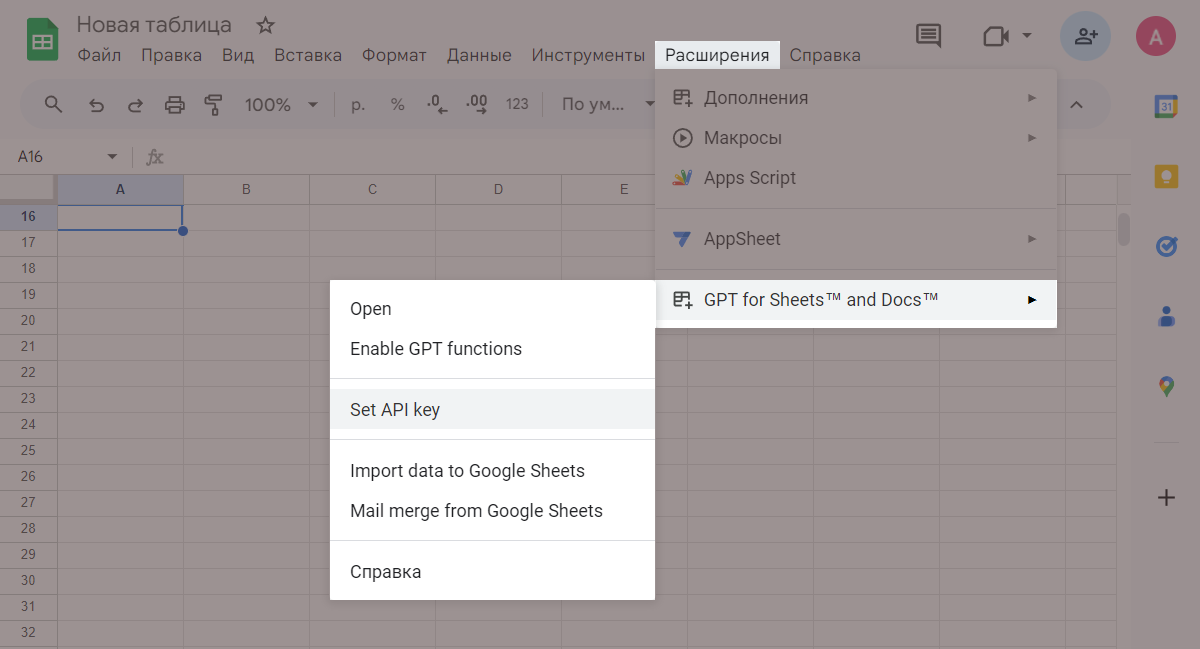Open the video call dropdown arrow

click(1027, 37)
